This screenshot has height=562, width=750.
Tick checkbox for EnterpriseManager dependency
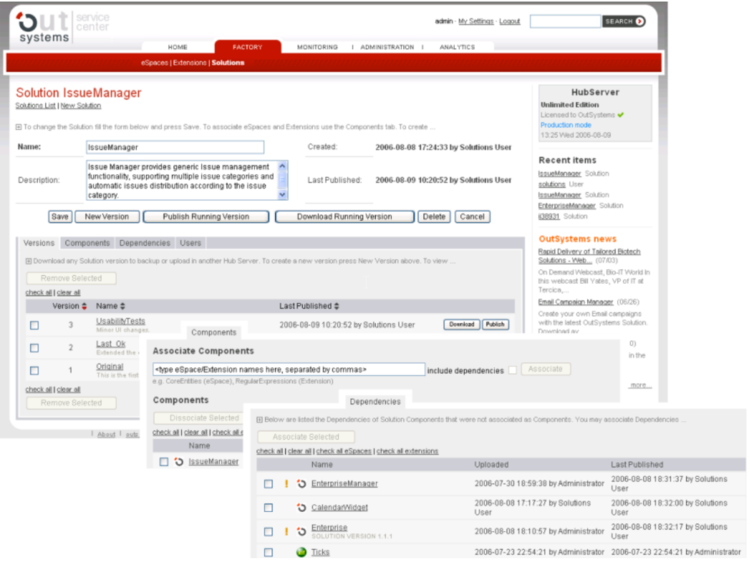[x=268, y=484]
